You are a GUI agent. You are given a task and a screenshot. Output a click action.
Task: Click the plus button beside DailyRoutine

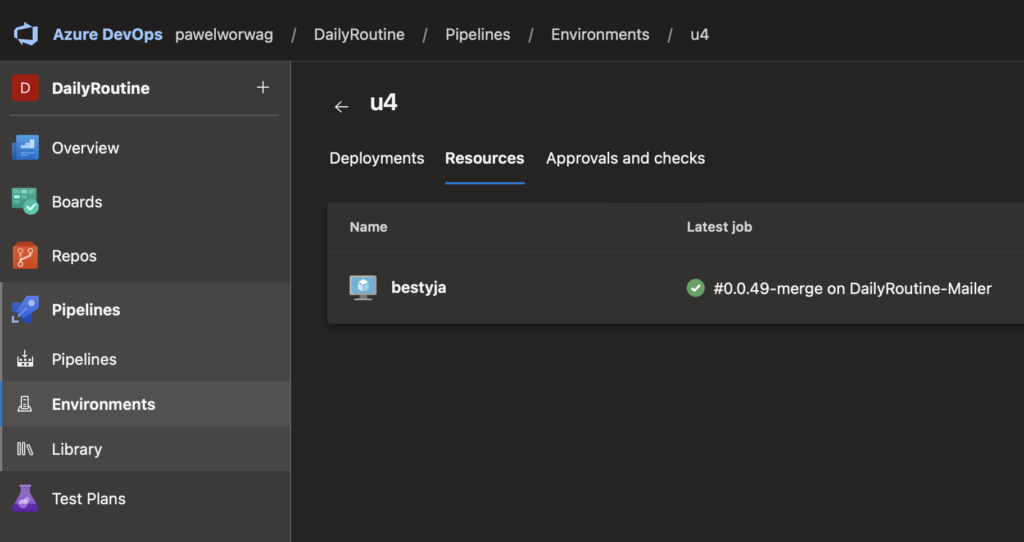coord(263,87)
